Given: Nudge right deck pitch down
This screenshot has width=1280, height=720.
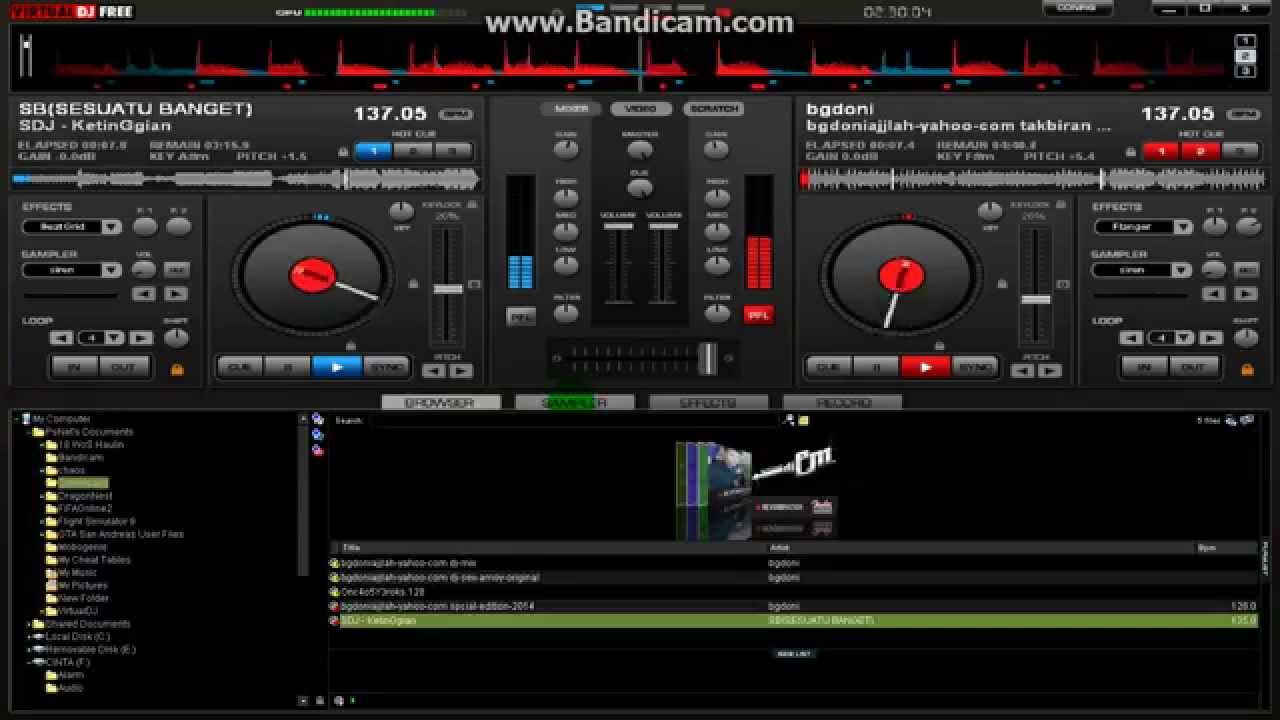Looking at the screenshot, I should coord(1022,371).
